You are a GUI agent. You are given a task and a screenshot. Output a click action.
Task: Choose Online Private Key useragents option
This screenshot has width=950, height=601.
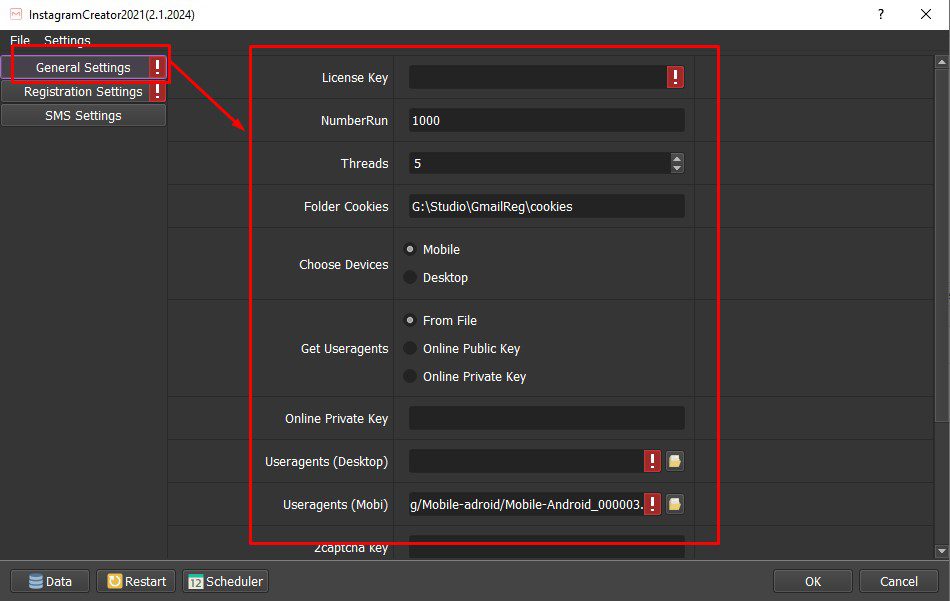click(410, 376)
